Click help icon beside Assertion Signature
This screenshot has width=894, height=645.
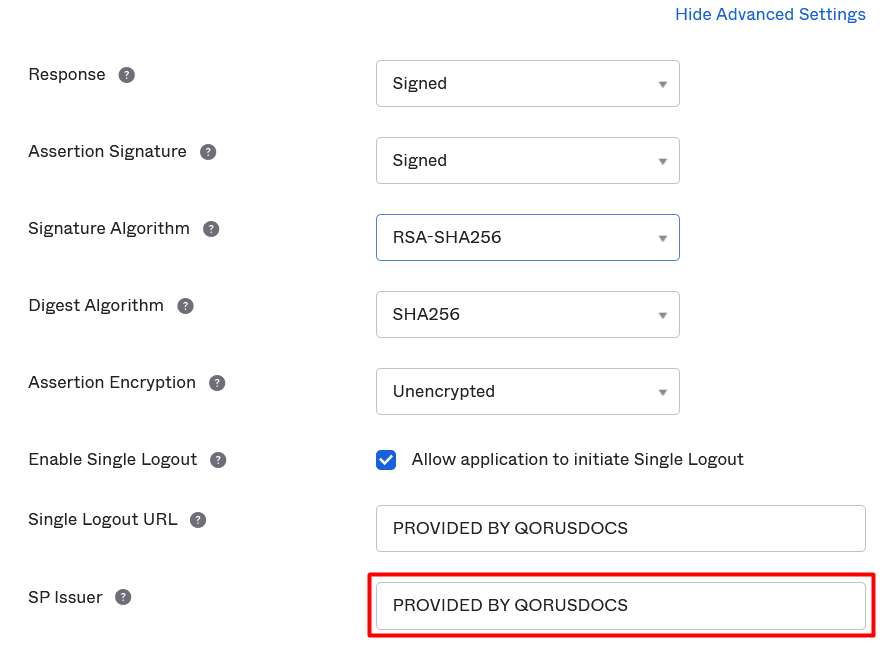(208, 152)
